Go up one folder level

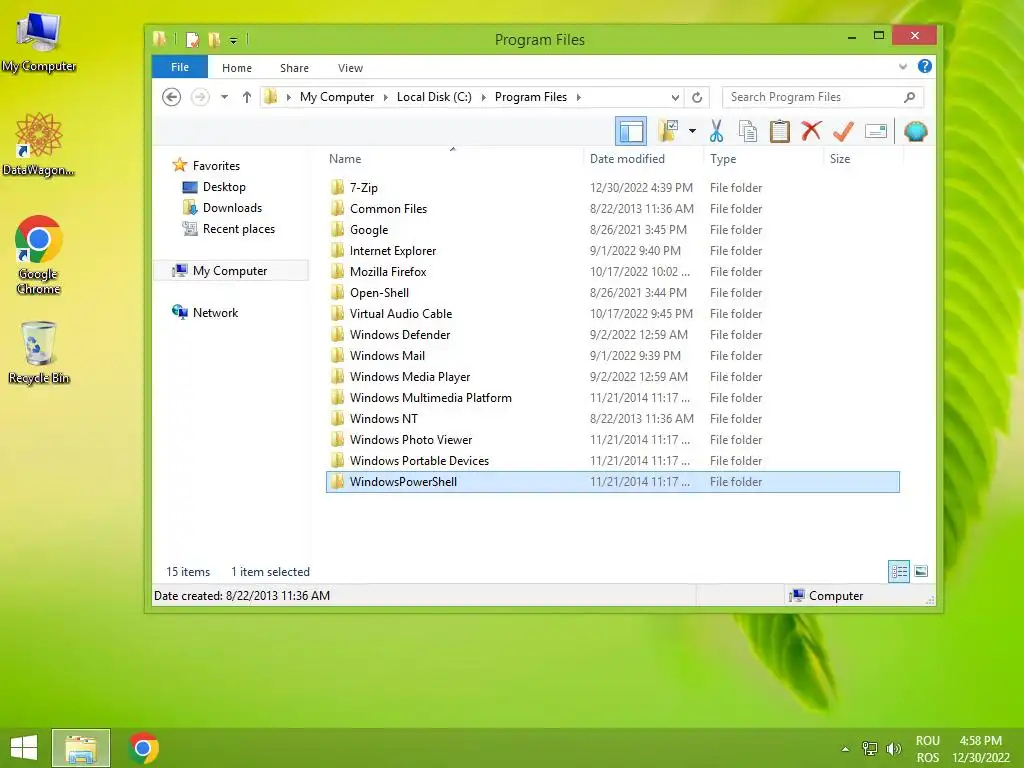point(246,97)
